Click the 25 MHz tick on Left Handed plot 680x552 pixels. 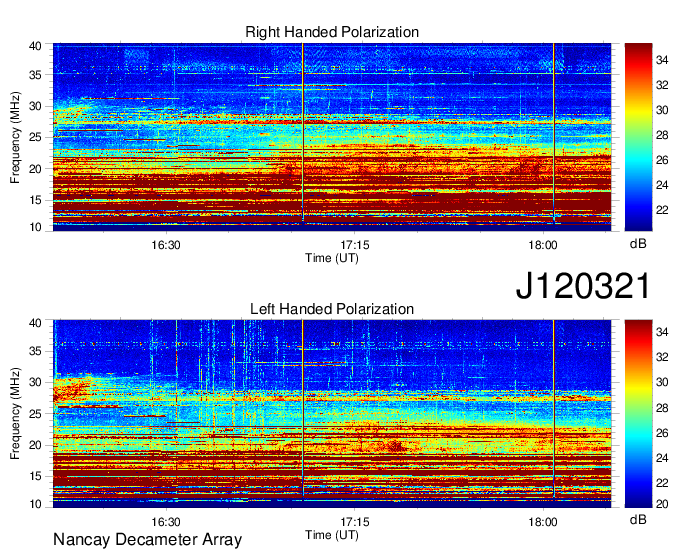[x=35, y=414]
